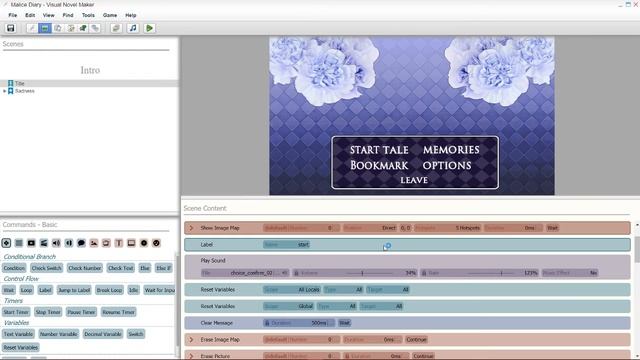Click the green puzzle-piece toolbar icon
640x360 pixels.
point(83,28)
